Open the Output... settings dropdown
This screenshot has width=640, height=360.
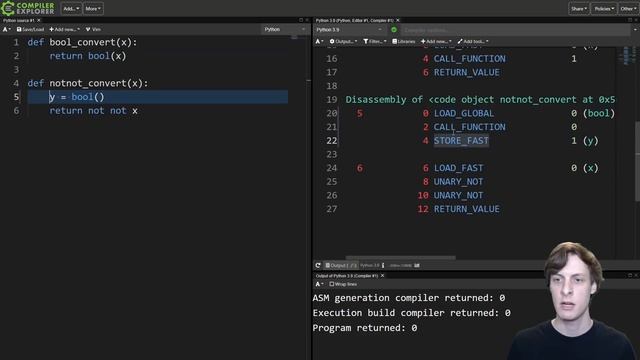click(343, 41)
